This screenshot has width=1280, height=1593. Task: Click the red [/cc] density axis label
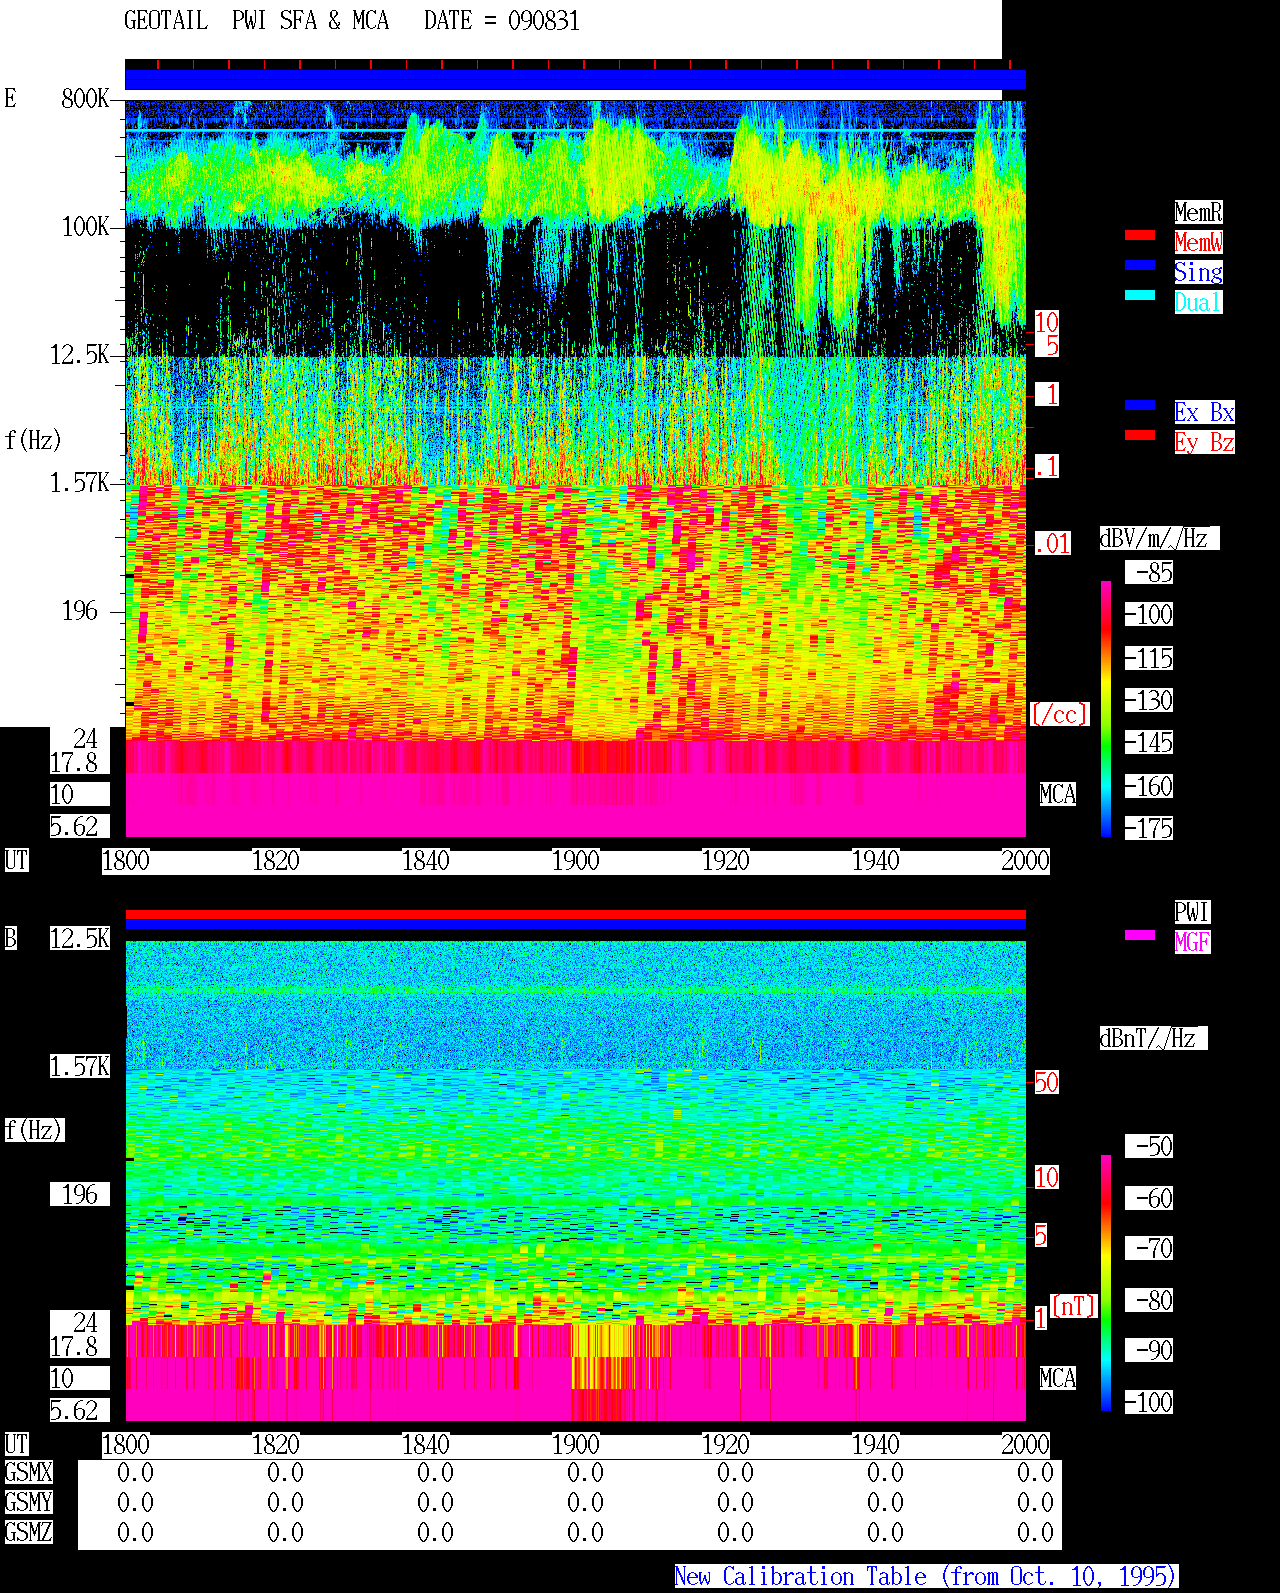pos(1059,714)
